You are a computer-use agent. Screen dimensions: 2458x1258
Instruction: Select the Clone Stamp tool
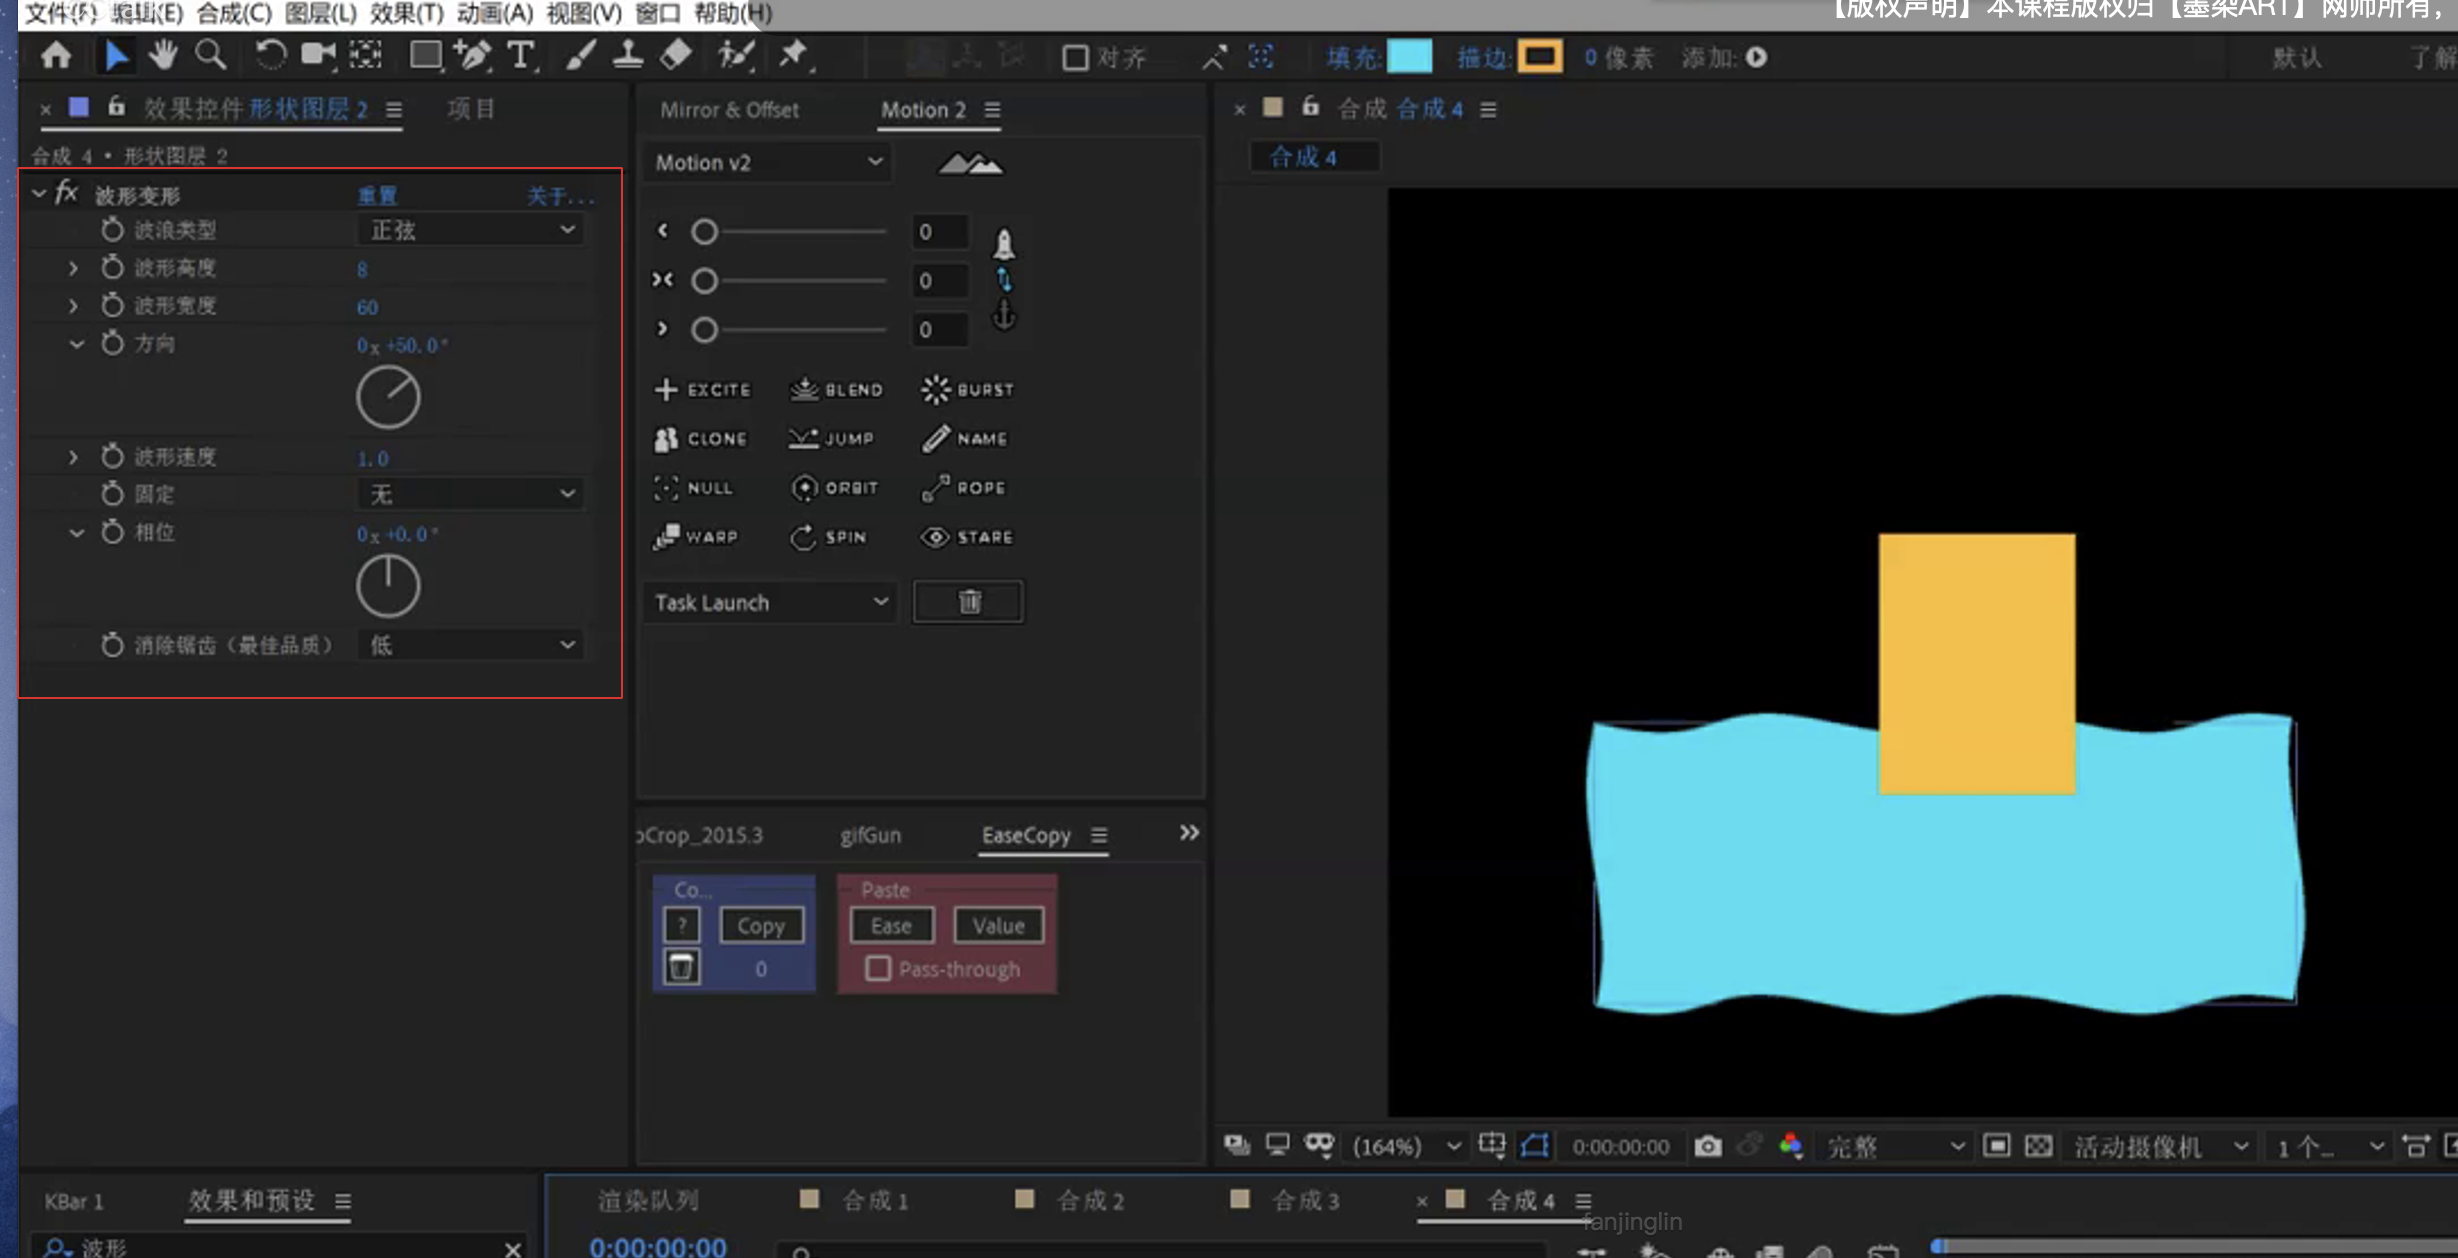click(627, 55)
